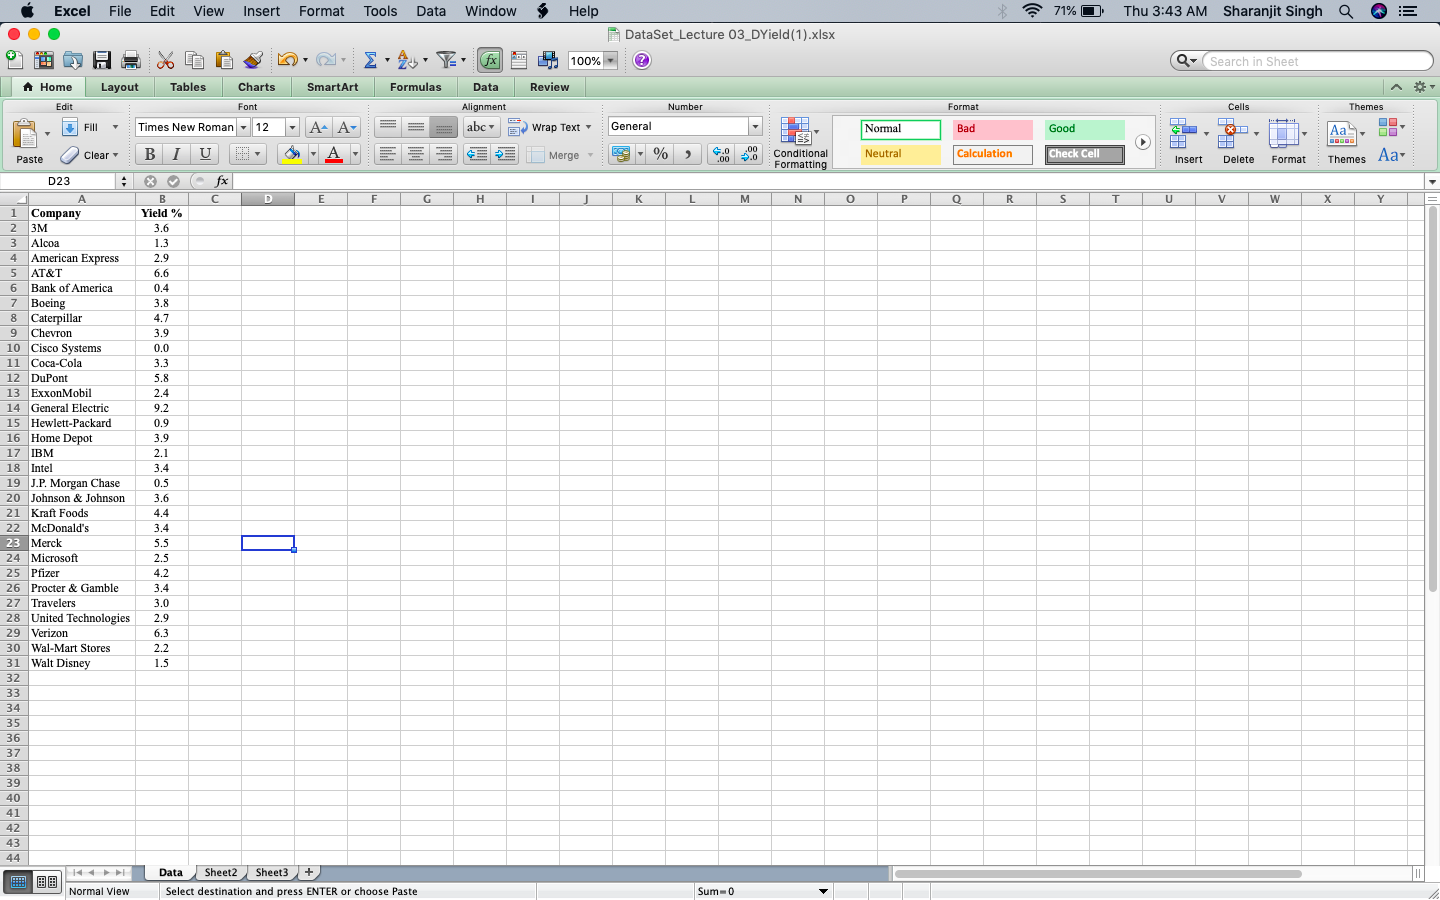Open the Formulas ribbon tab
This screenshot has height=900, width=1440.
click(x=416, y=87)
